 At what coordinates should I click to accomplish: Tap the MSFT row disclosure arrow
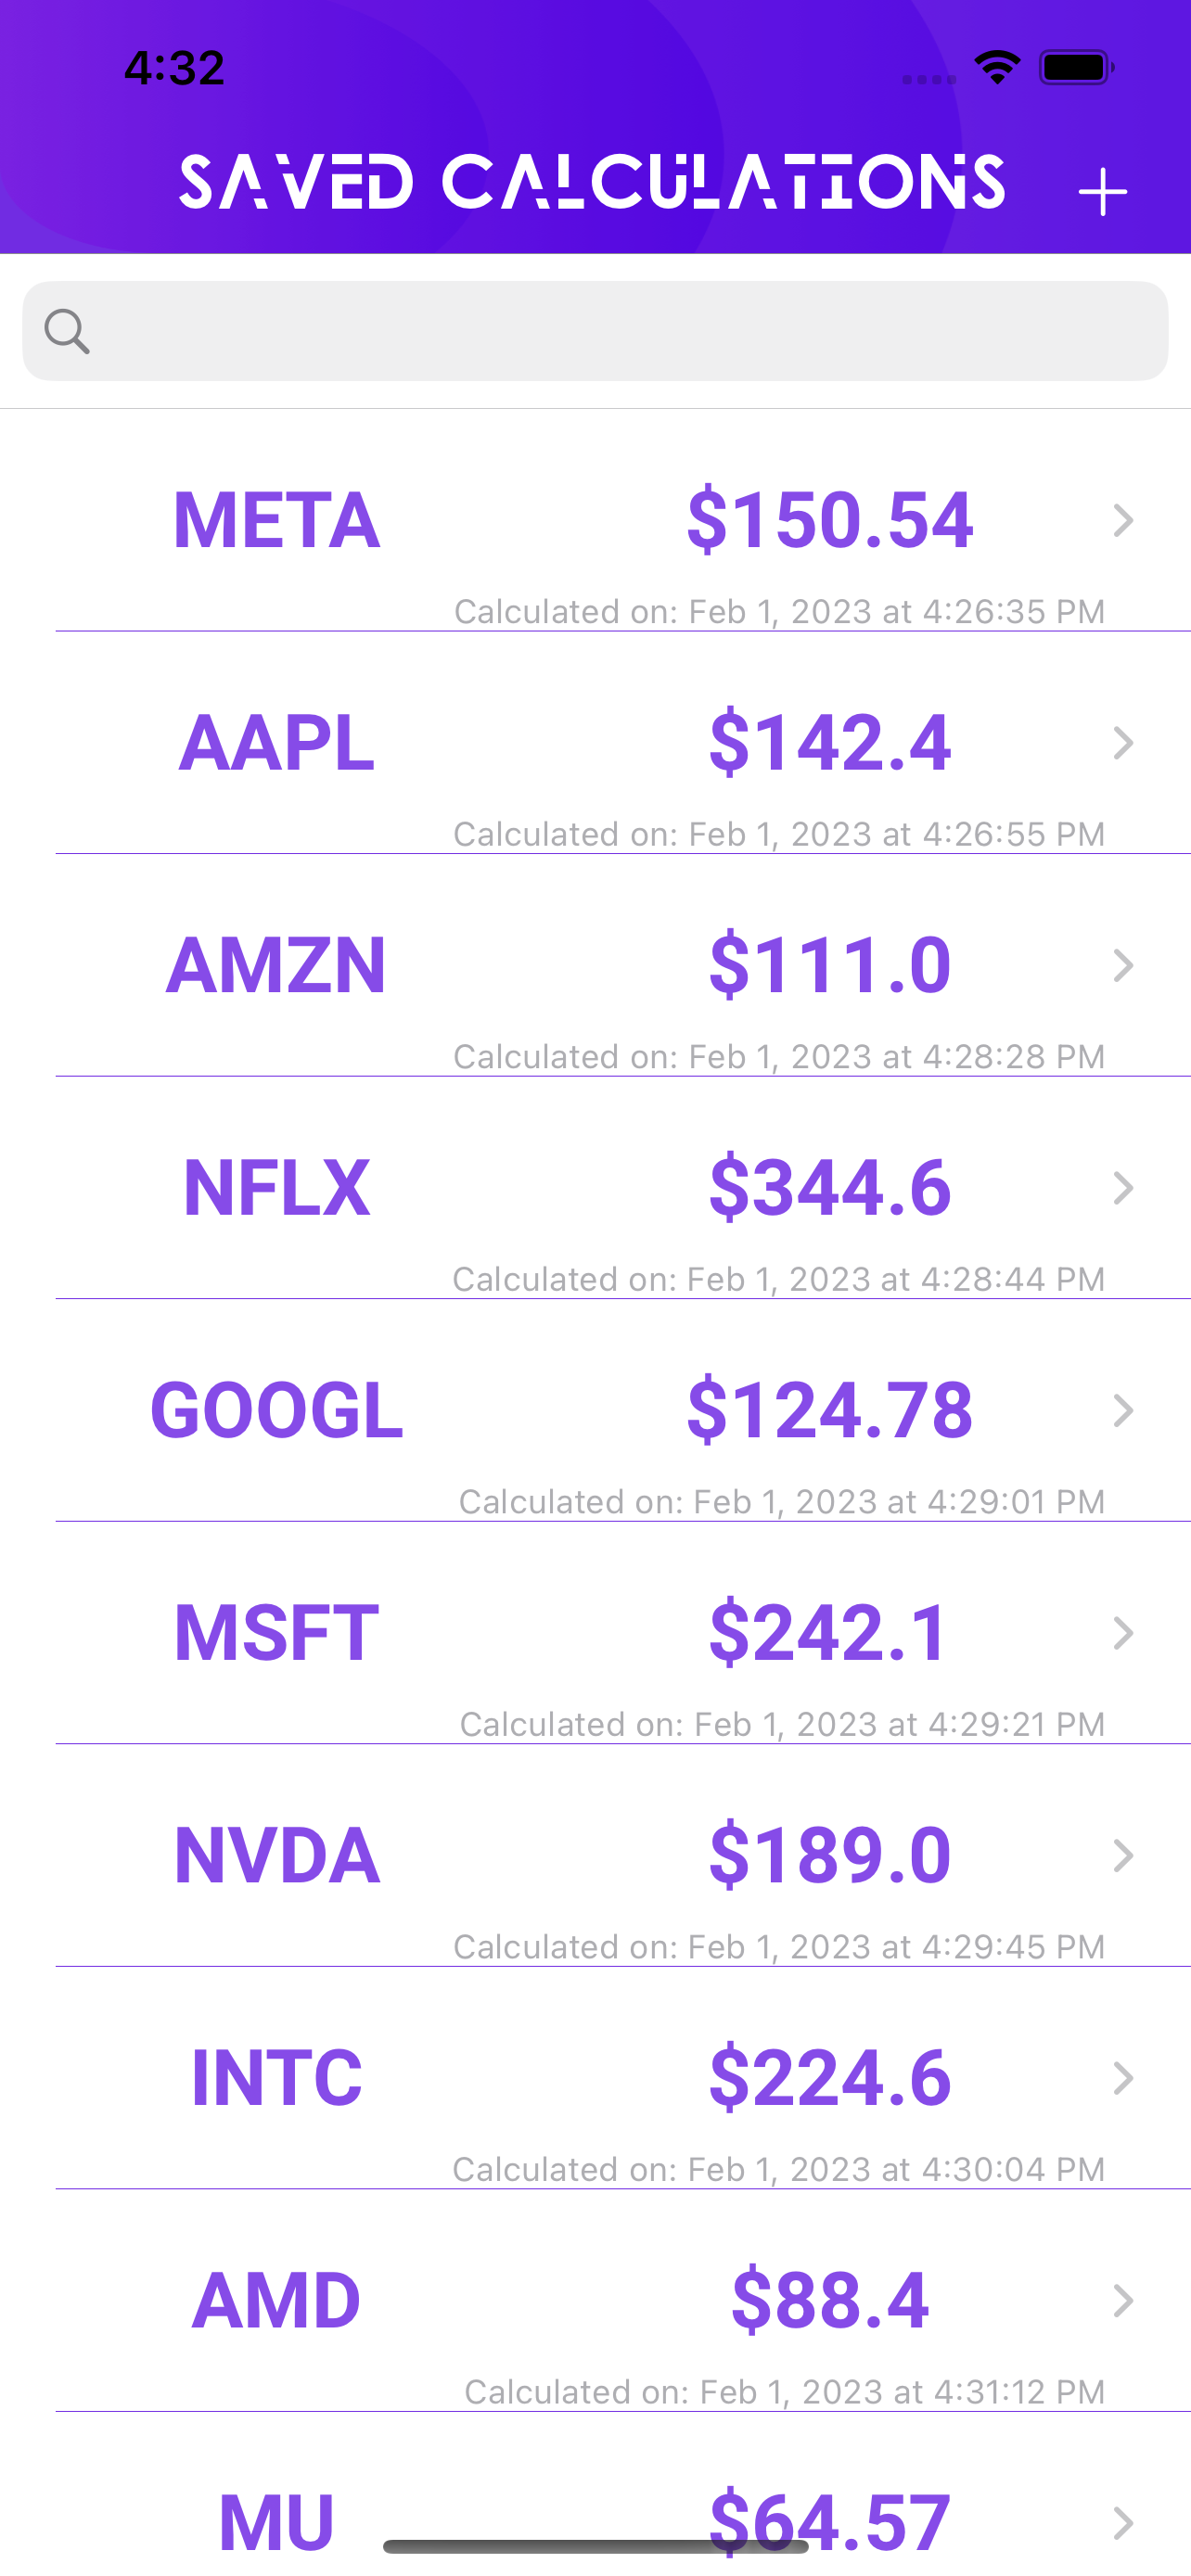(1123, 1633)
